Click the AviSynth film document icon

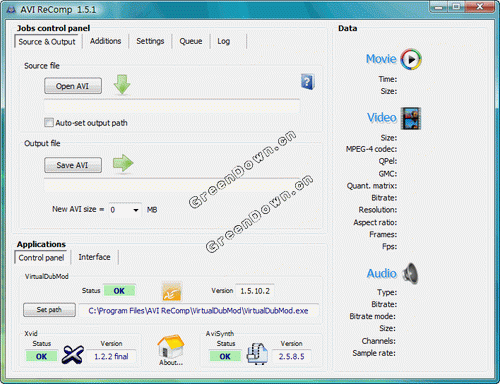click(x=257, y=354)
